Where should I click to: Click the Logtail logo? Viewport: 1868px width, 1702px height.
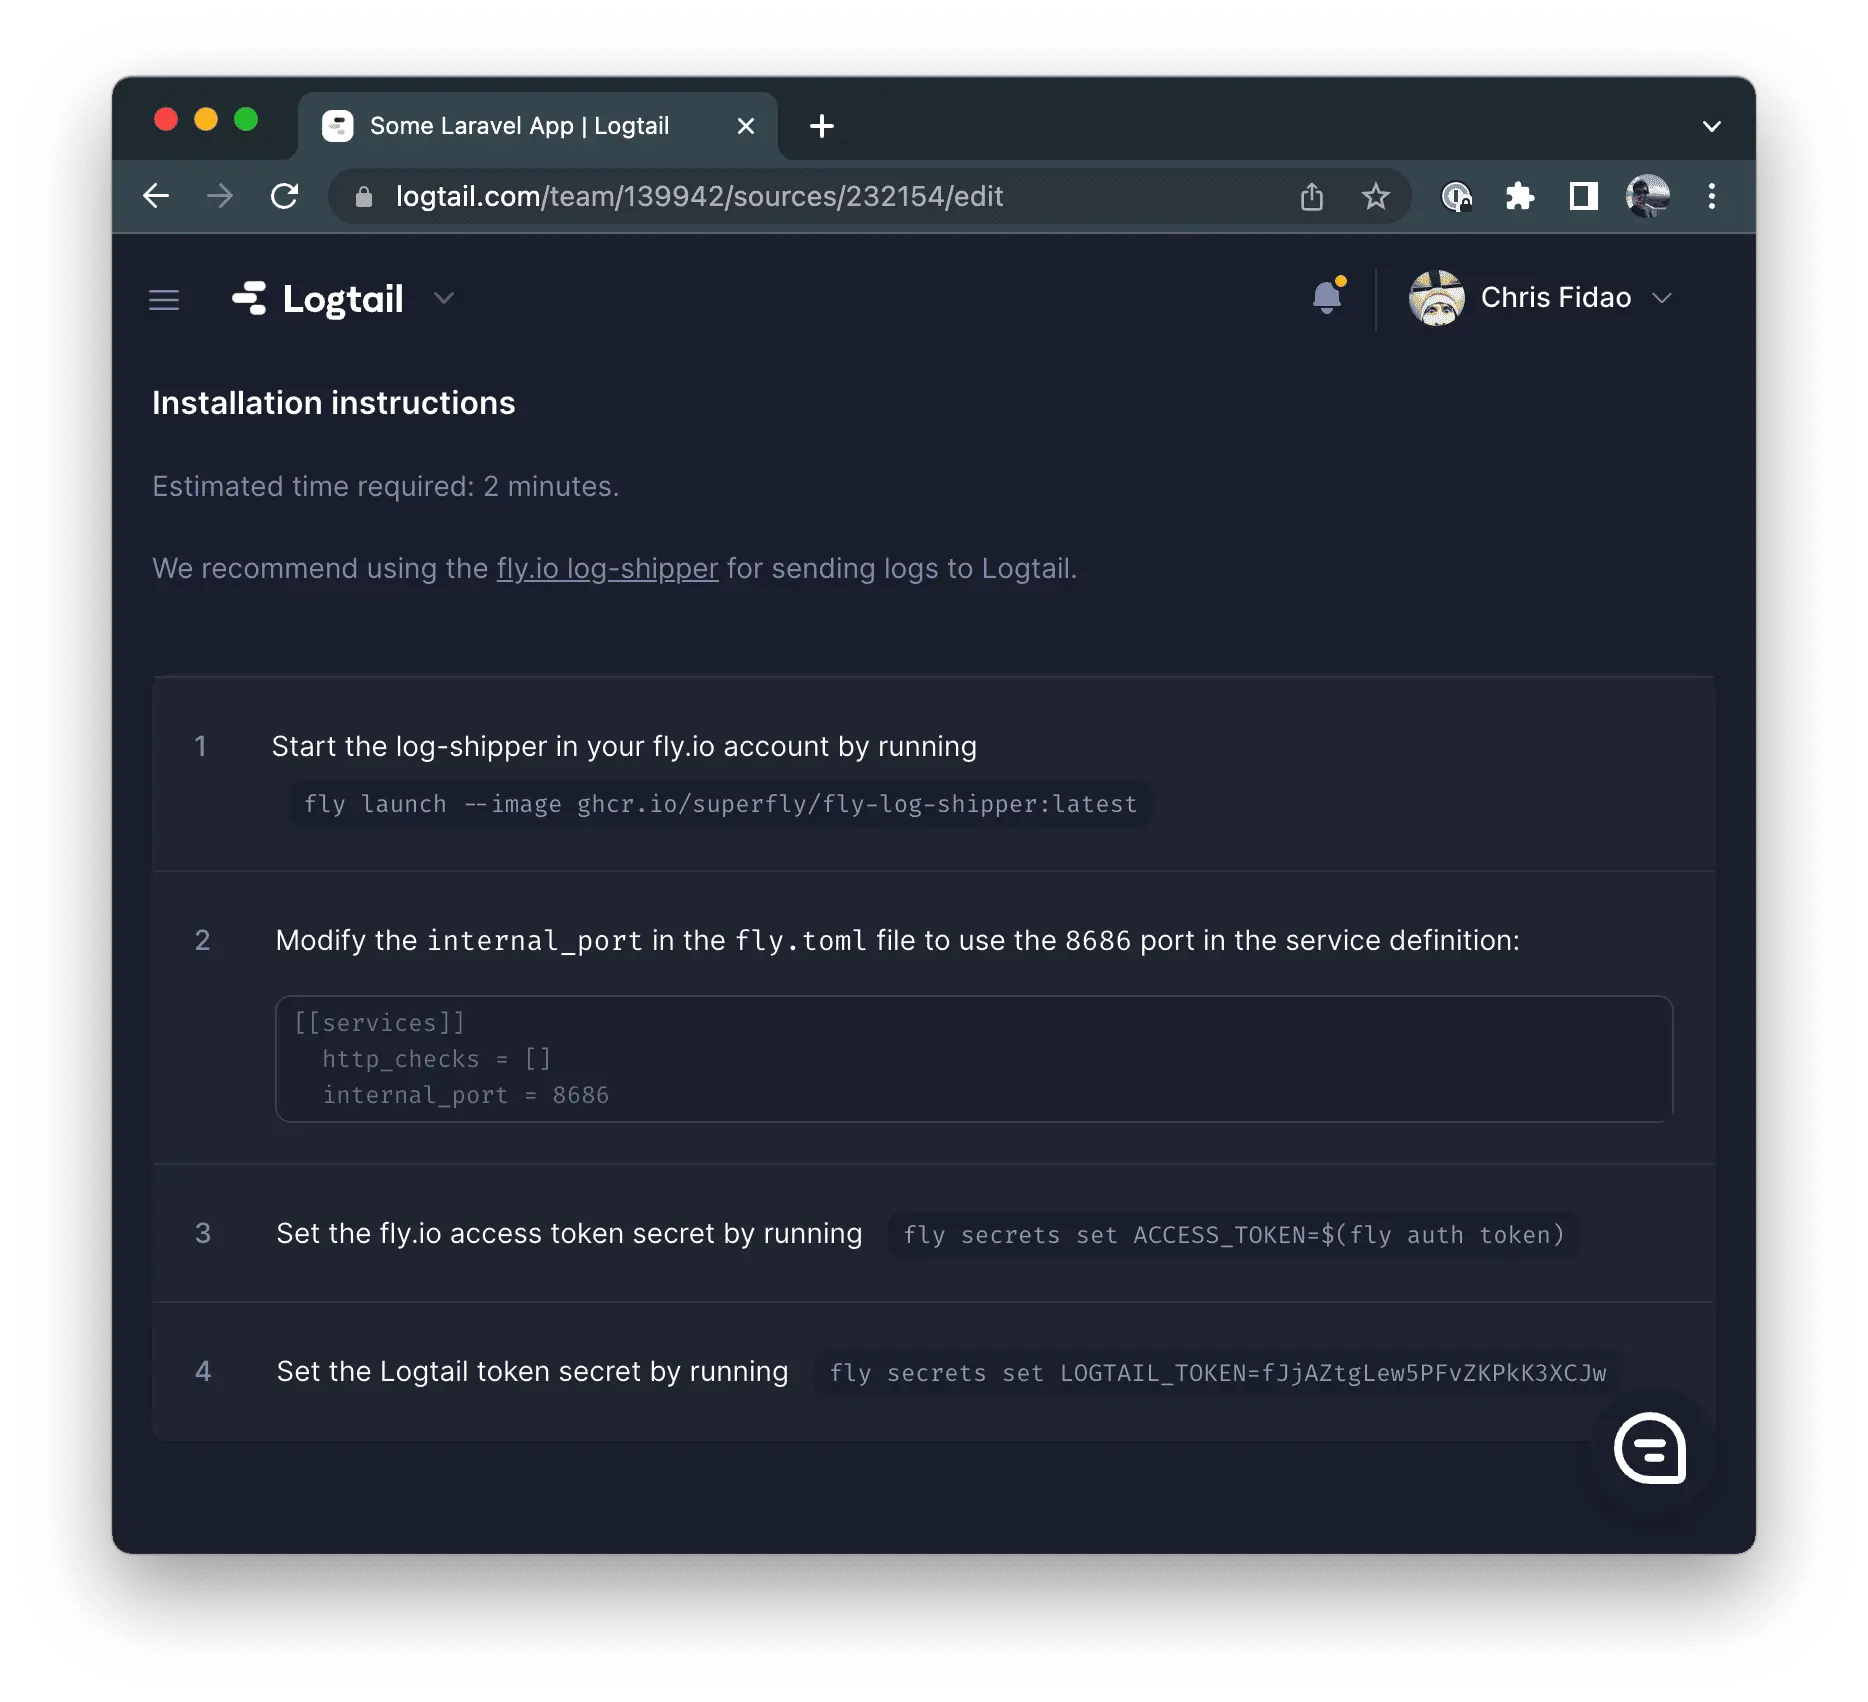point(318,299)
